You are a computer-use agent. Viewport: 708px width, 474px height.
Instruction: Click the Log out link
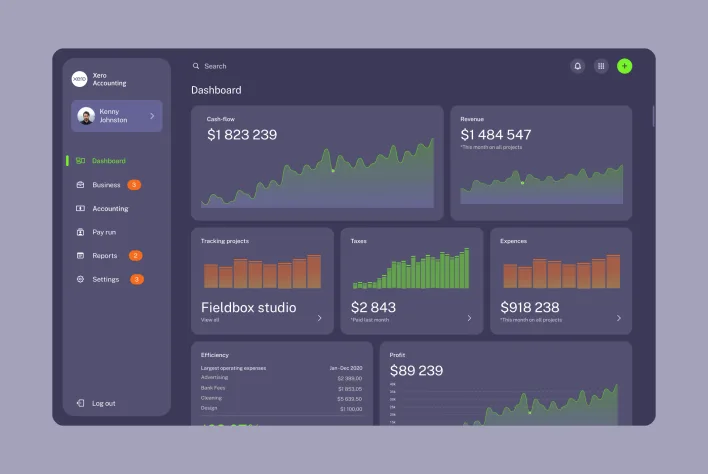pos(103,403)
